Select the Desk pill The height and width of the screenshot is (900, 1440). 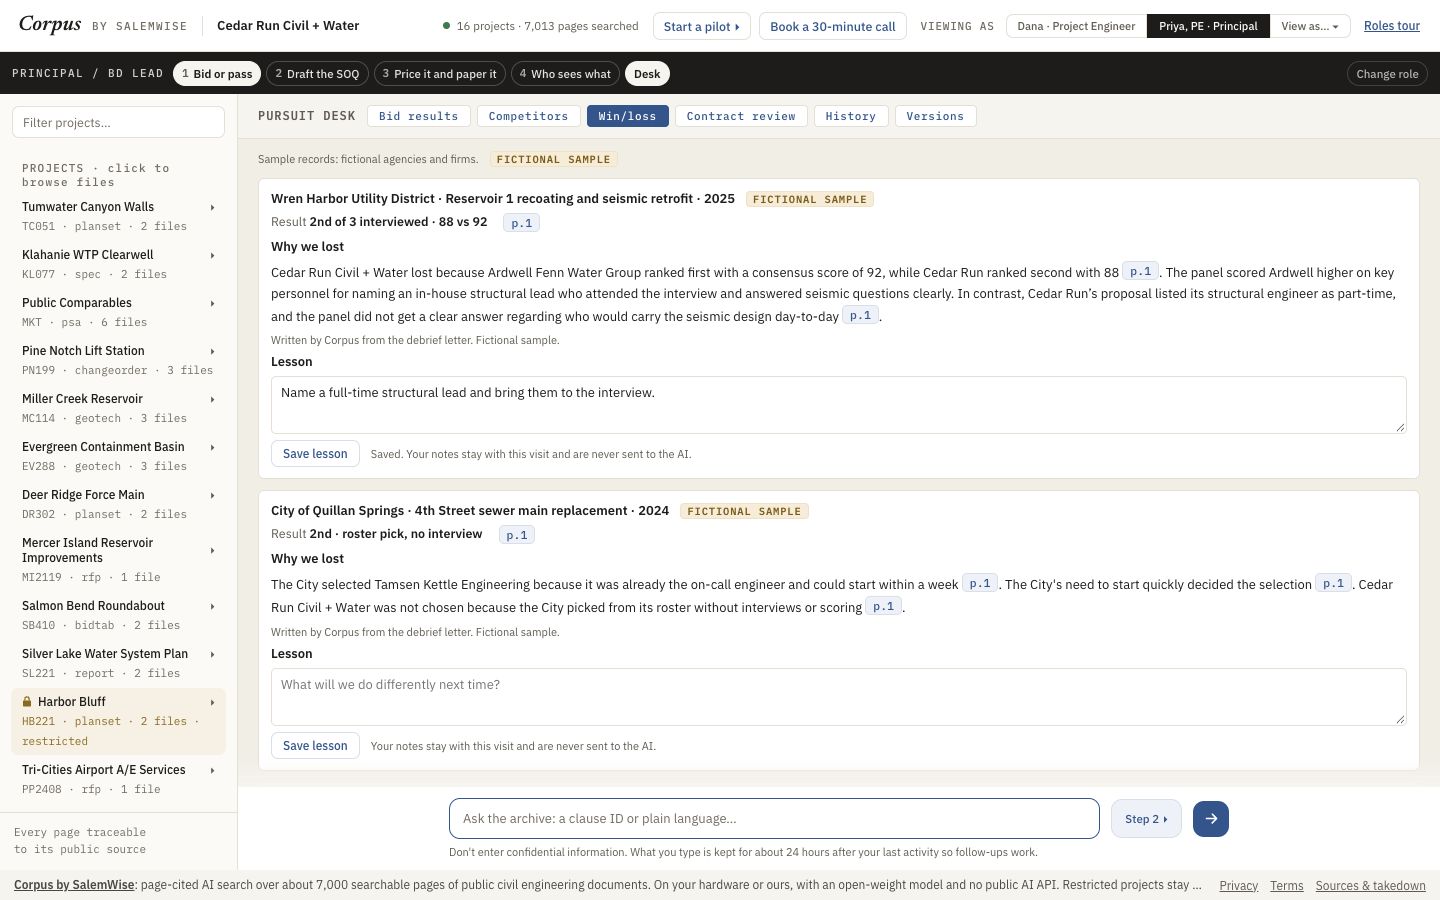point(647,74)
